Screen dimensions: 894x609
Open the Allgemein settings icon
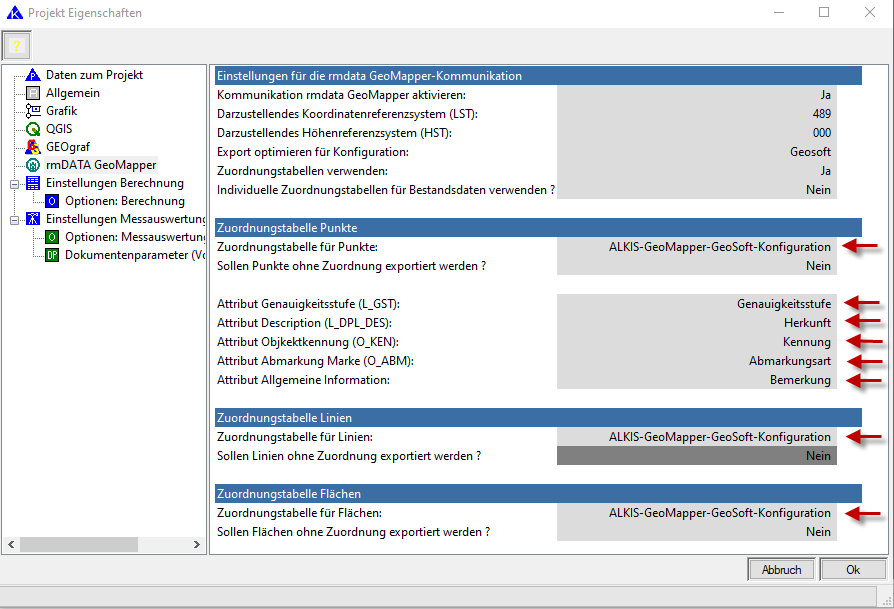tap(33, 93)
